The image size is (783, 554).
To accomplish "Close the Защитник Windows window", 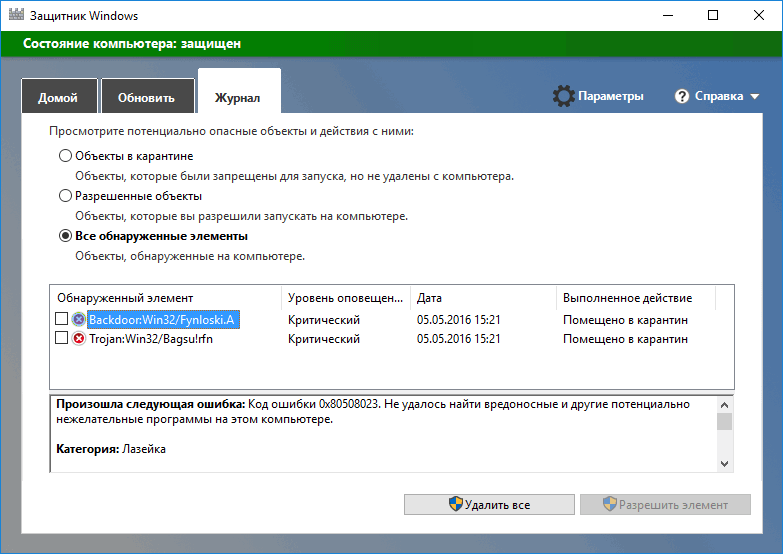I will 759,15.
